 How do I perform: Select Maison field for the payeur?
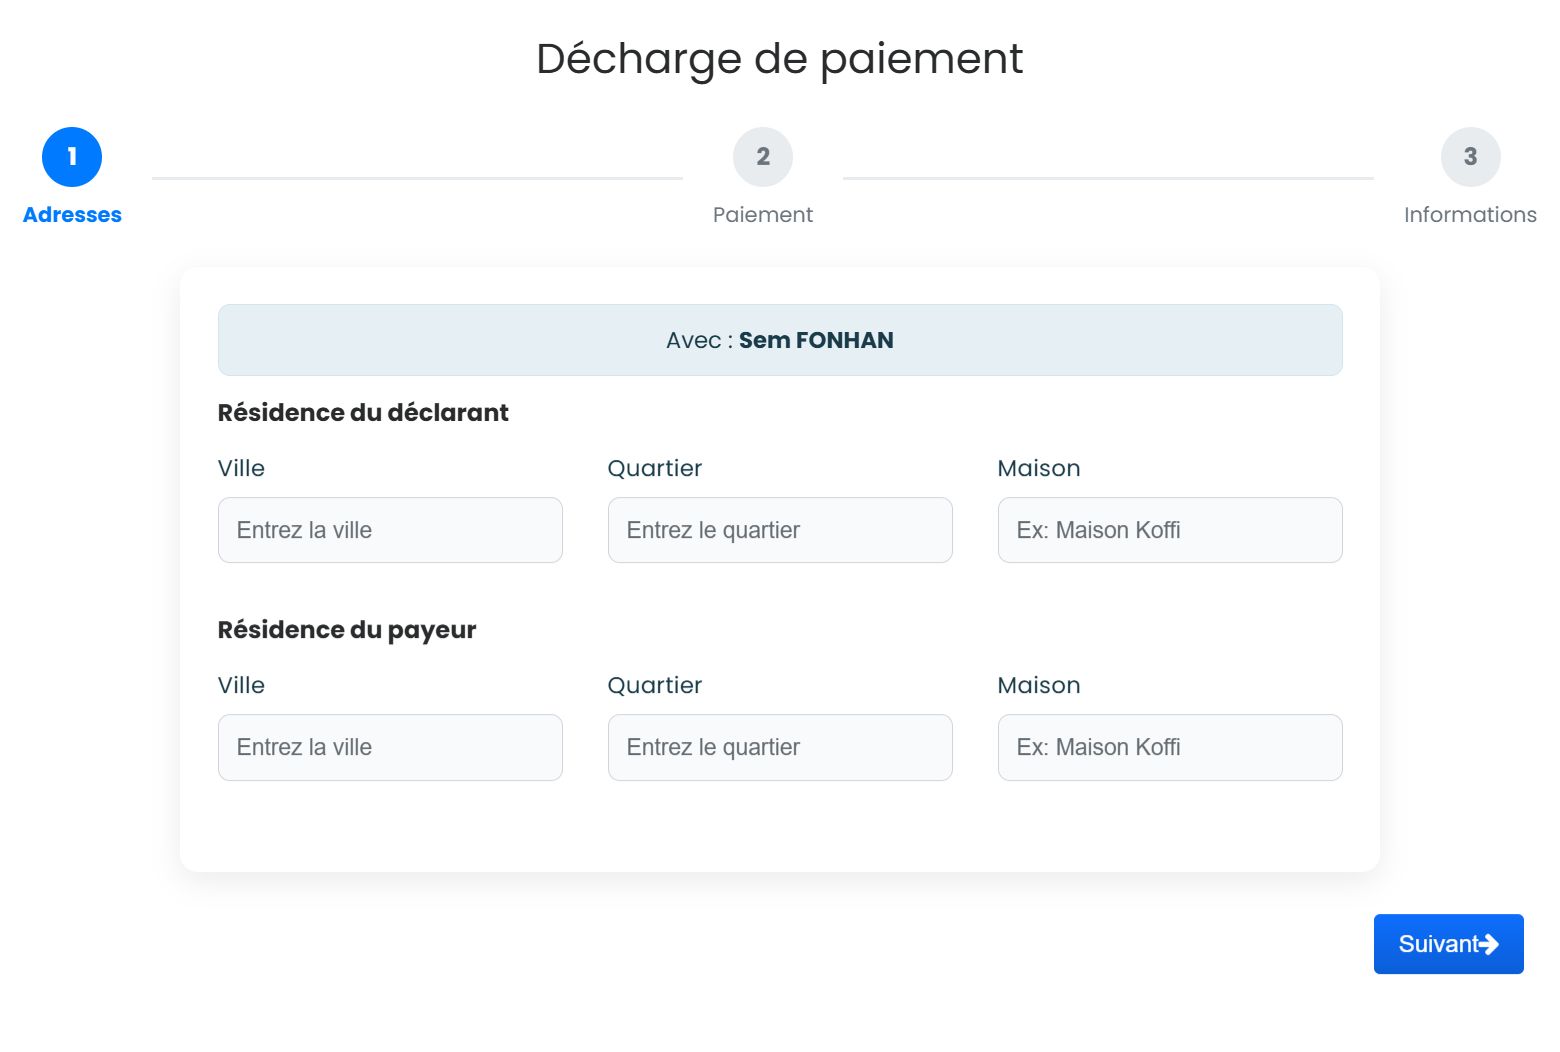[x=1170, y=747]
